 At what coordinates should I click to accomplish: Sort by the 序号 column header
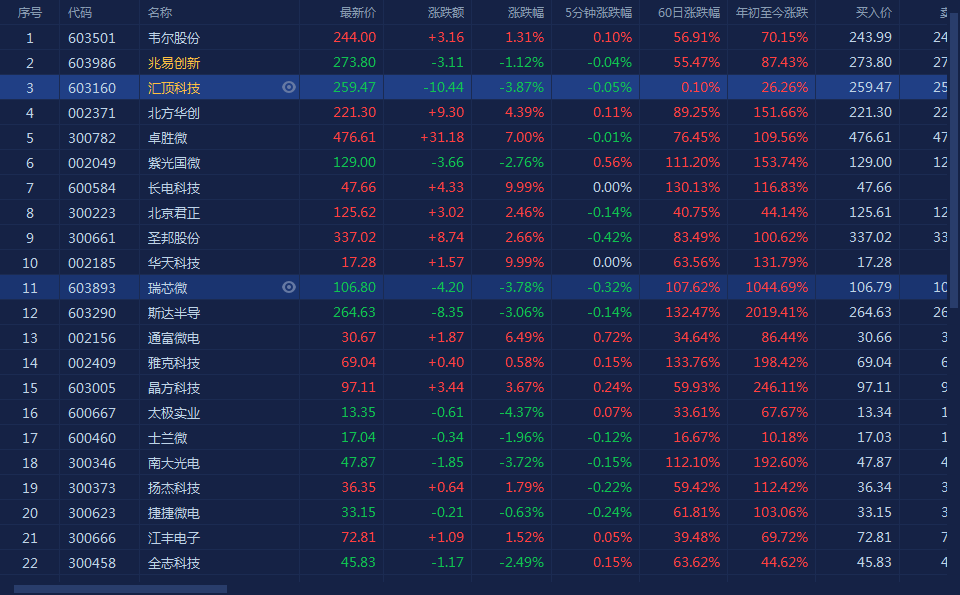pyautogui.click(x=29, y=13)
